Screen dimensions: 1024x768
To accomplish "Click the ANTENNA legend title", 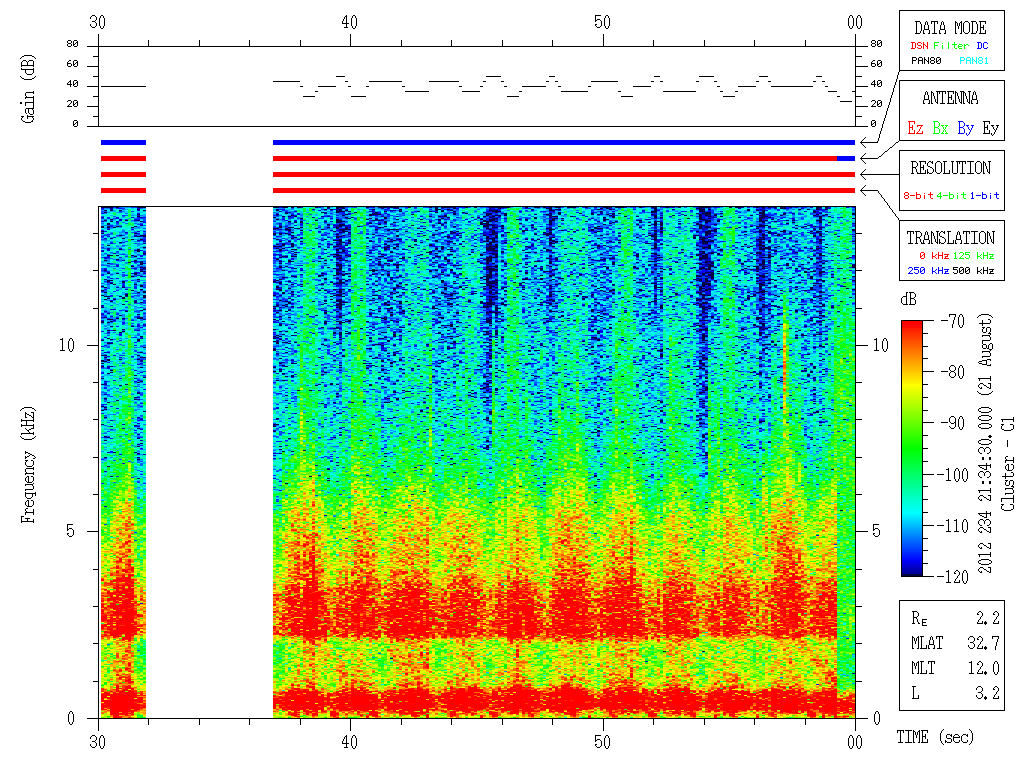I will point(950,99).
